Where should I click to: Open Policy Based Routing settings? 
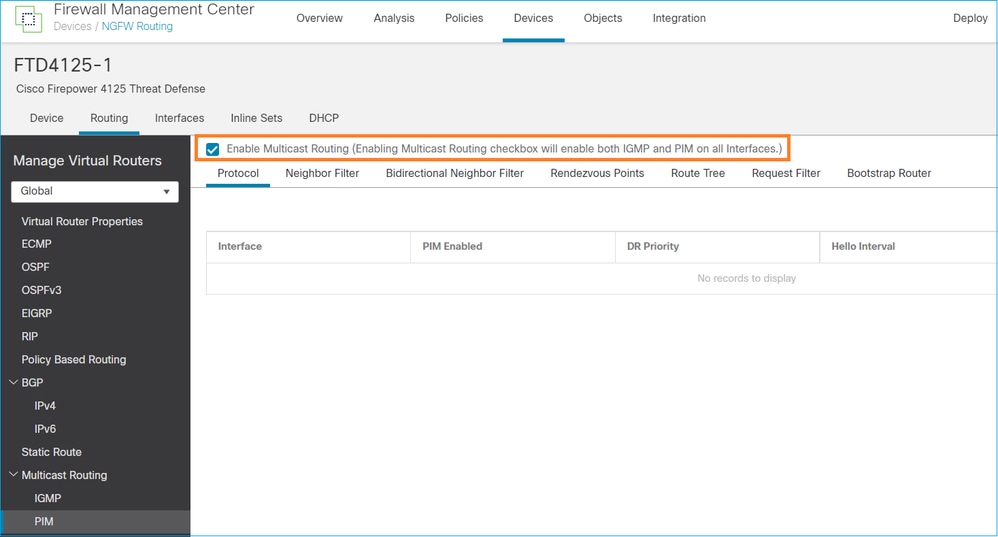(74, 359)
